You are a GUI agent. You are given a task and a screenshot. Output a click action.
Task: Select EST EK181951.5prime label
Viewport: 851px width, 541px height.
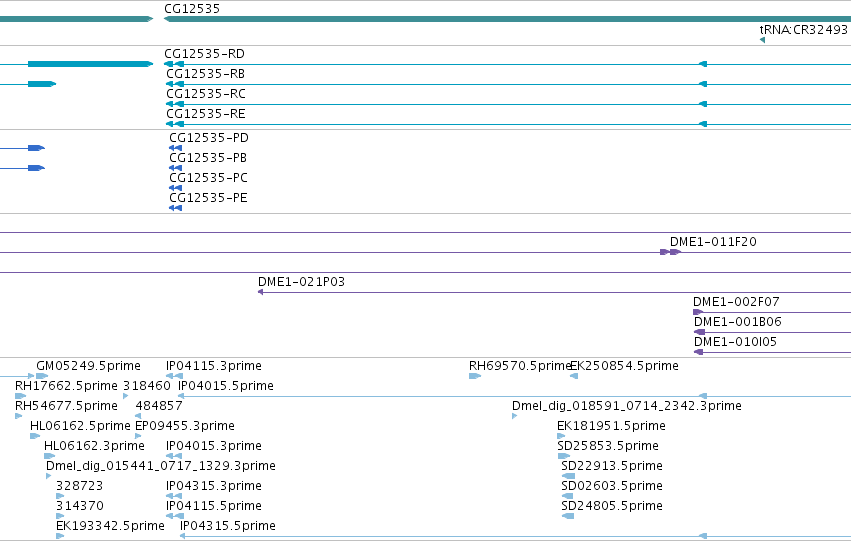[x=612, y=427]
